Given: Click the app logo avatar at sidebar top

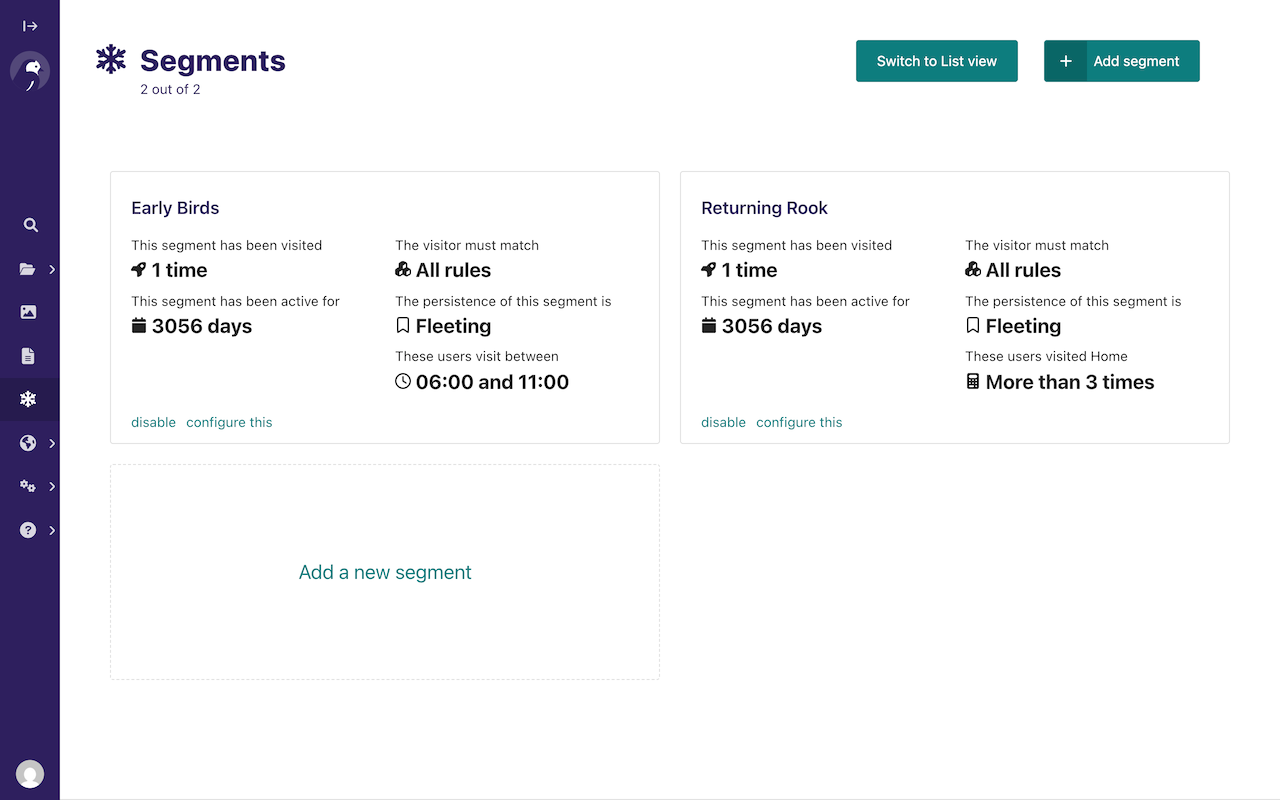Looking at the screenshot, I should (30, 70).
